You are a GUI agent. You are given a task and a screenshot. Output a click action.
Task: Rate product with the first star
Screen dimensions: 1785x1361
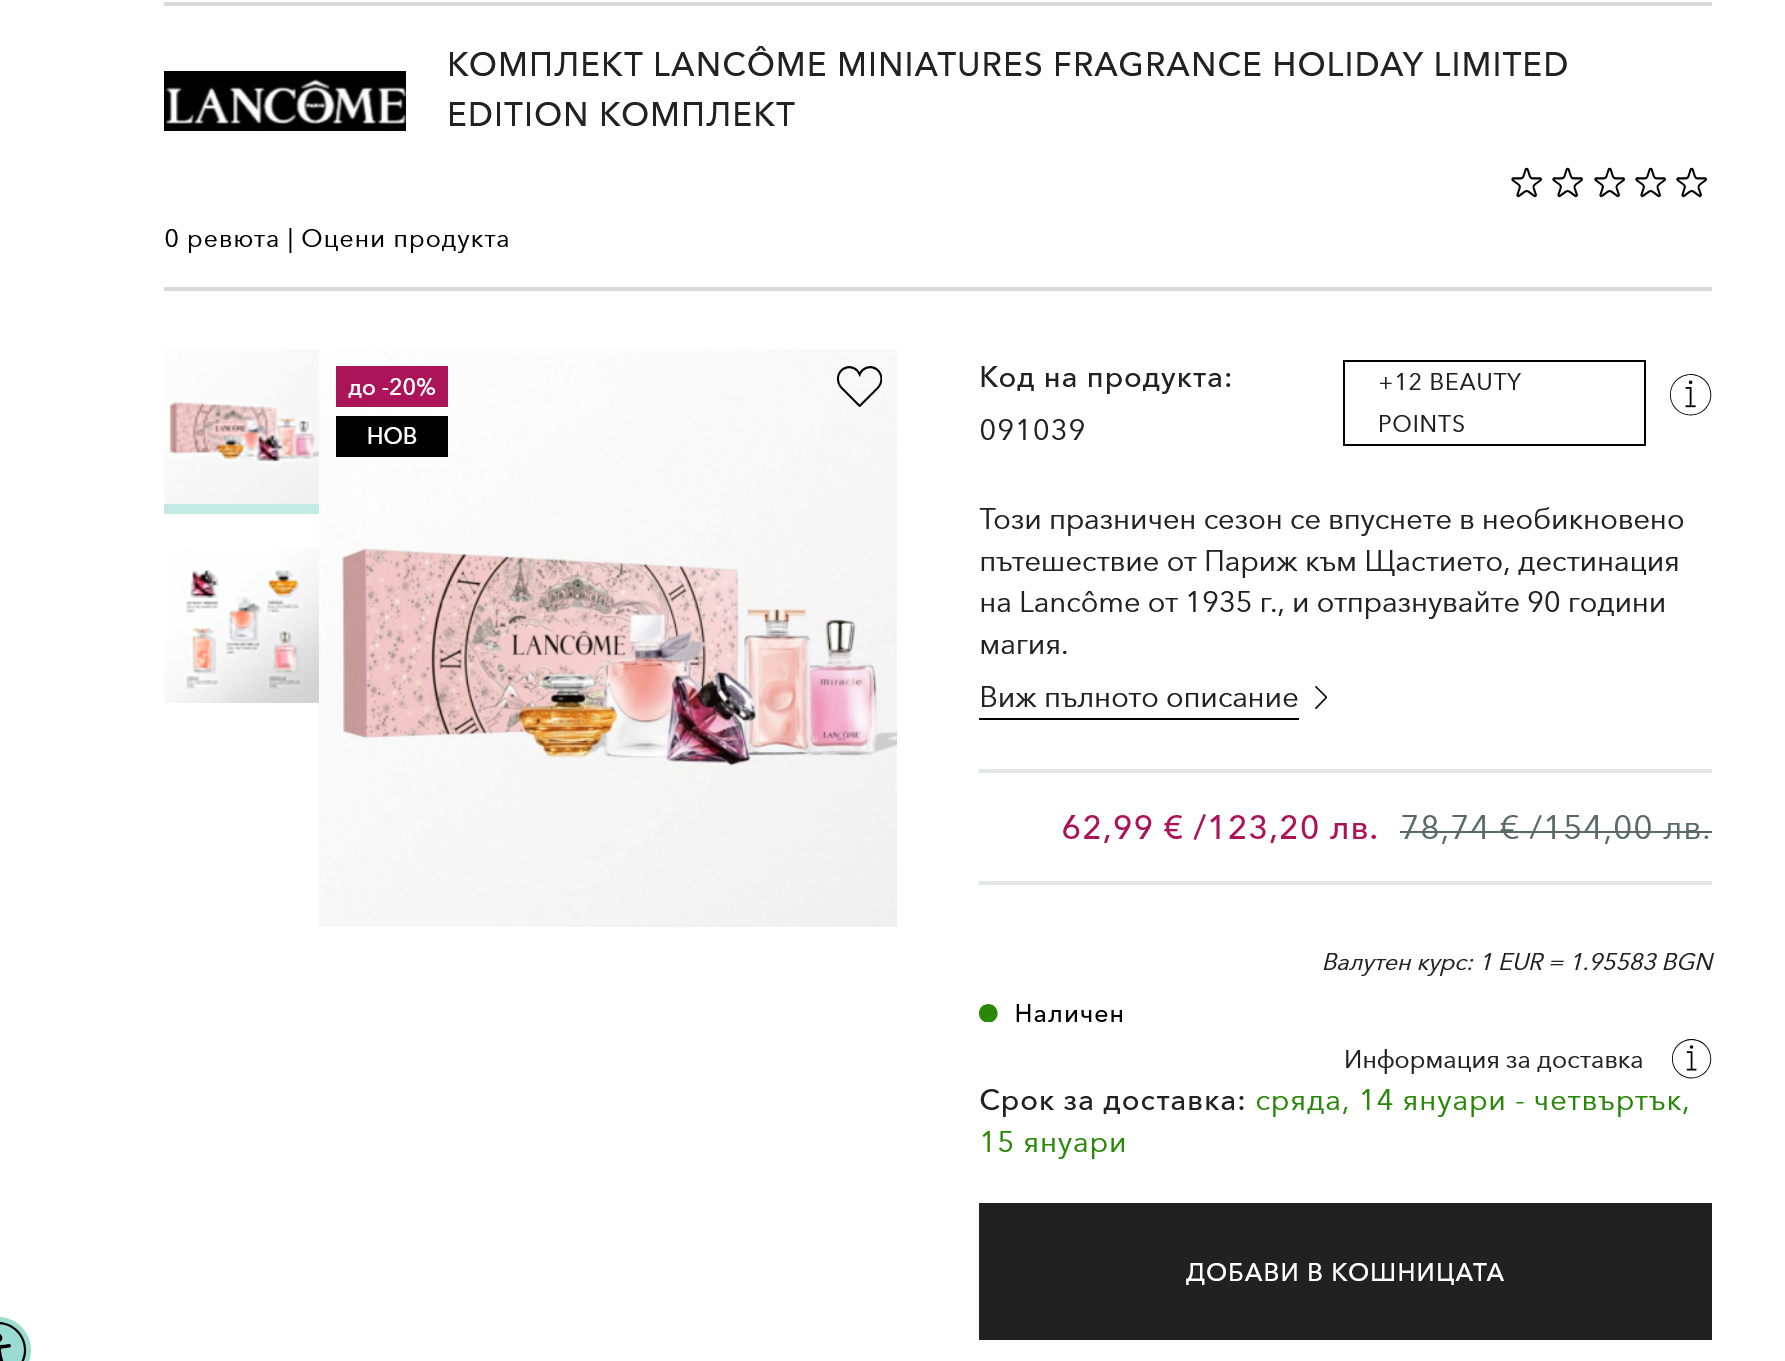(1526, 183)
